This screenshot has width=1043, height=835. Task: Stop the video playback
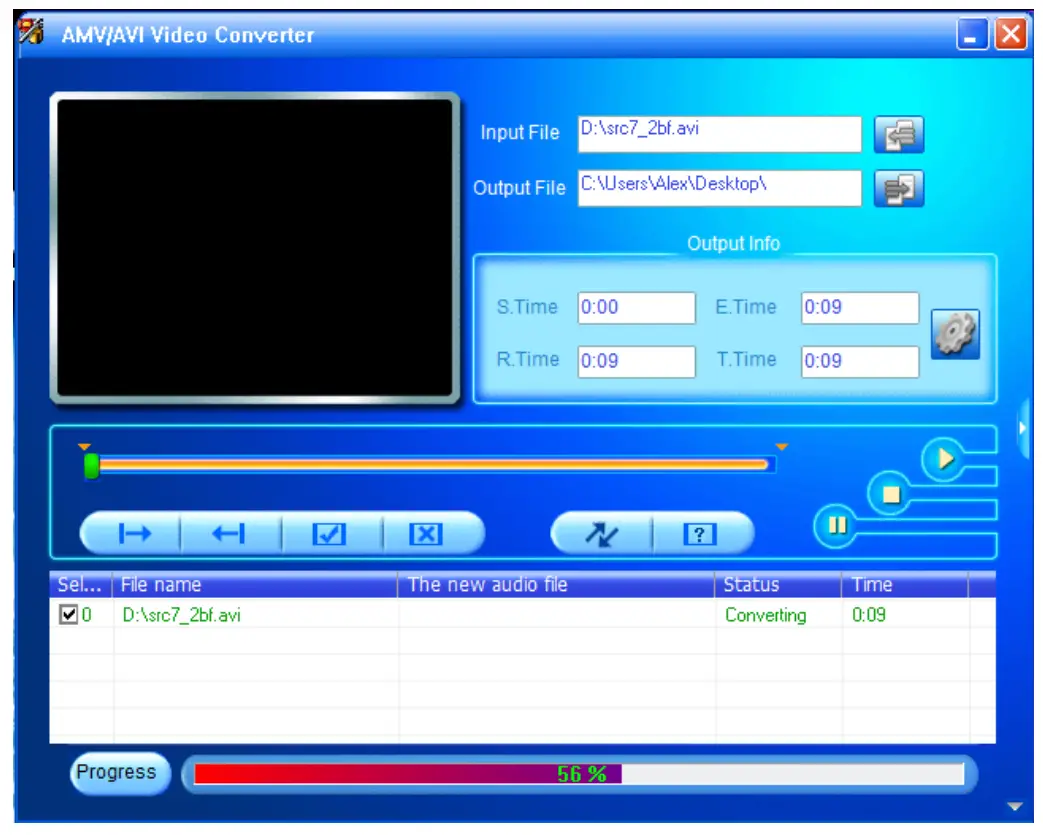(x=890, y=494)
